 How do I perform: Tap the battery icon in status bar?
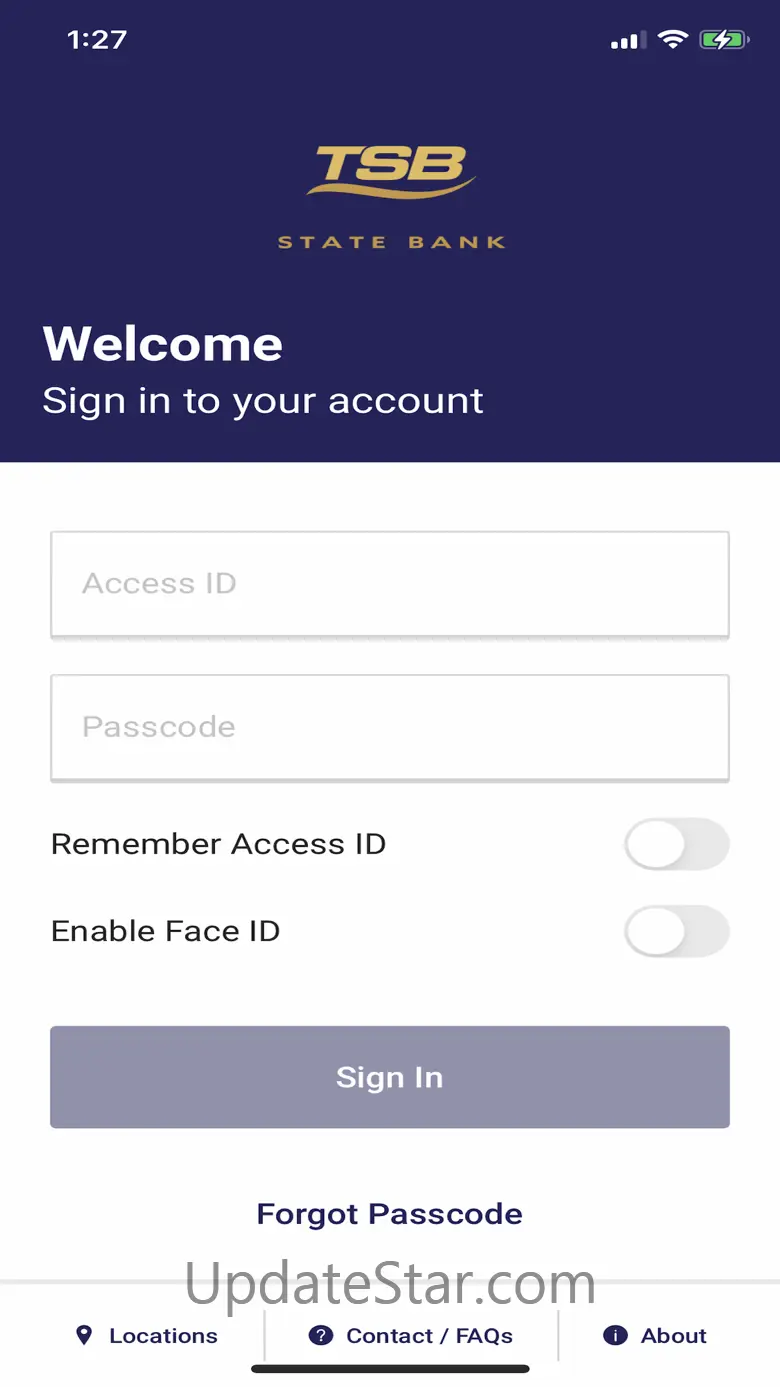coord(724,40)
